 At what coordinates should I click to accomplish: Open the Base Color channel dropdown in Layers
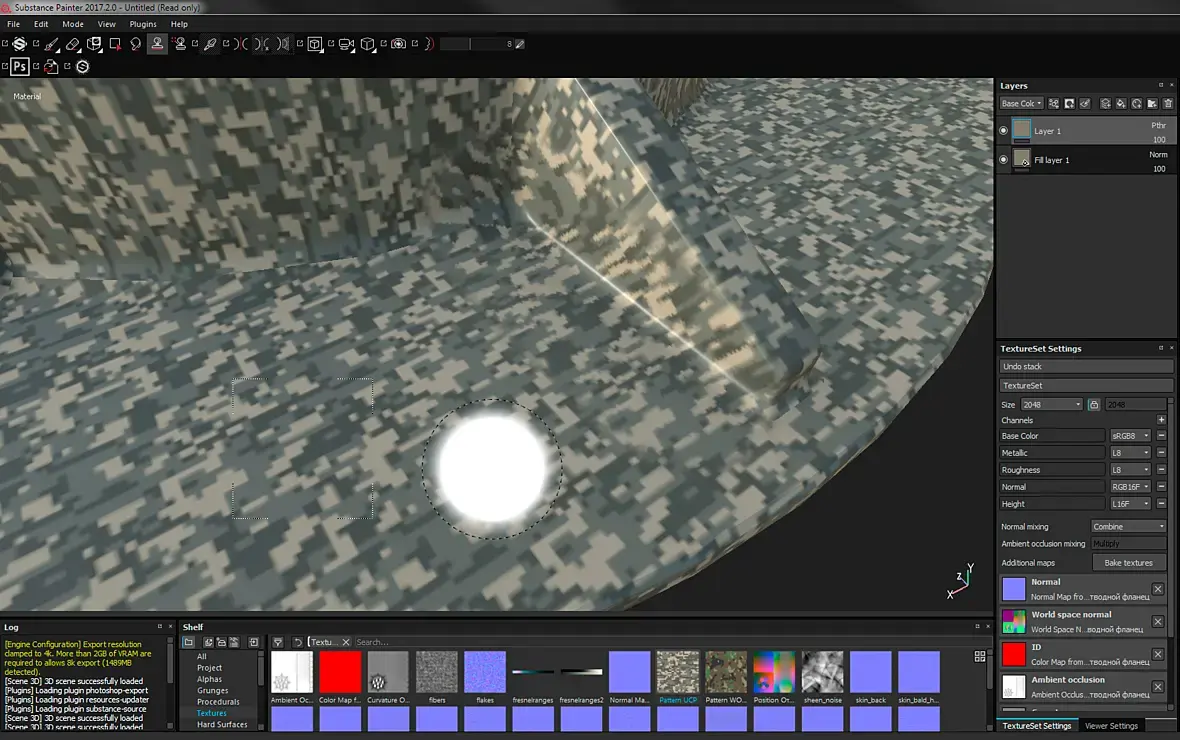click(1021, 104)
